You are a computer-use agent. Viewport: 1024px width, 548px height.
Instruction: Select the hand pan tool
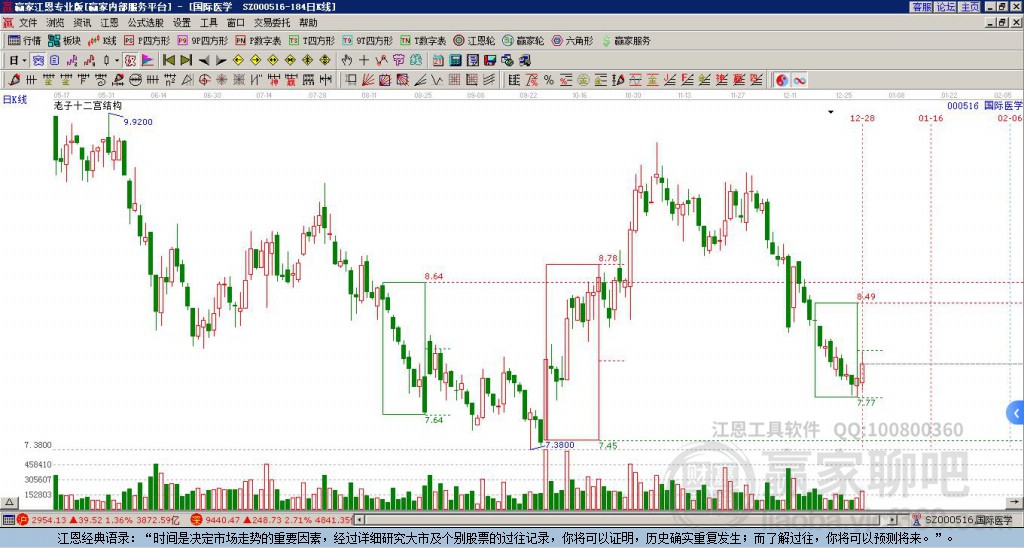pyautogui.click(x=347, y=61)
